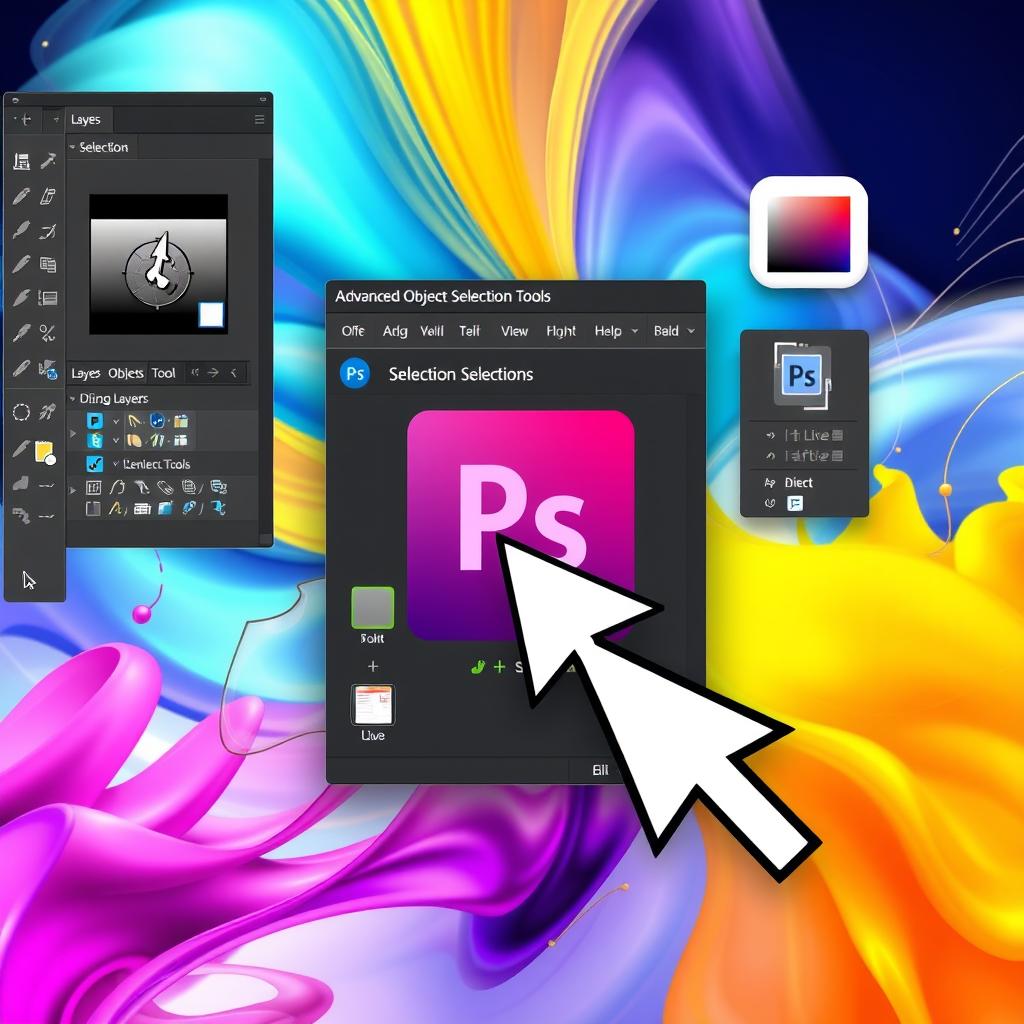This screenshot has height=1024, width=1024.
Task: Expand the triangle beside the tools icon grid
Action: click(x=73, y=489)
